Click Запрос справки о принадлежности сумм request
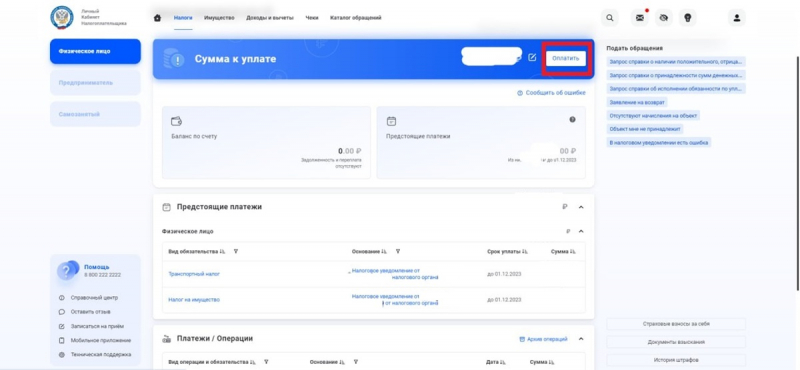 (x=676, y=75)
